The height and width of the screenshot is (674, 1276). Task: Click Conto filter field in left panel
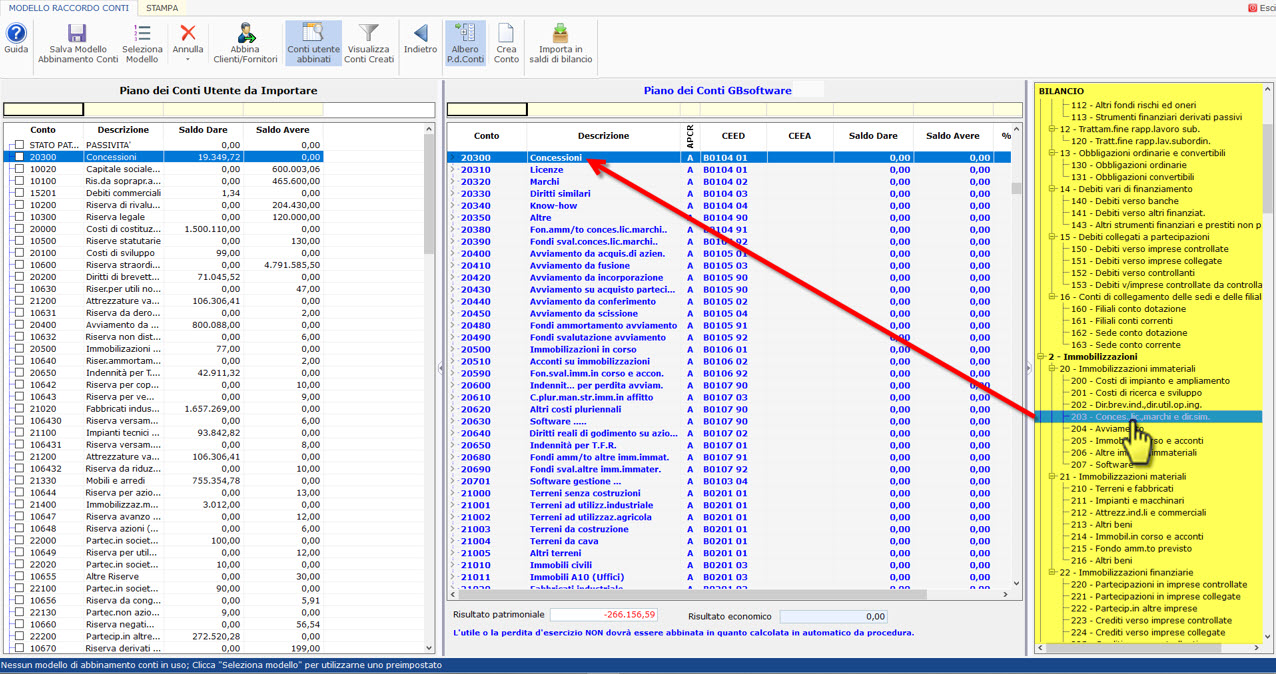(x=43, y=110)
